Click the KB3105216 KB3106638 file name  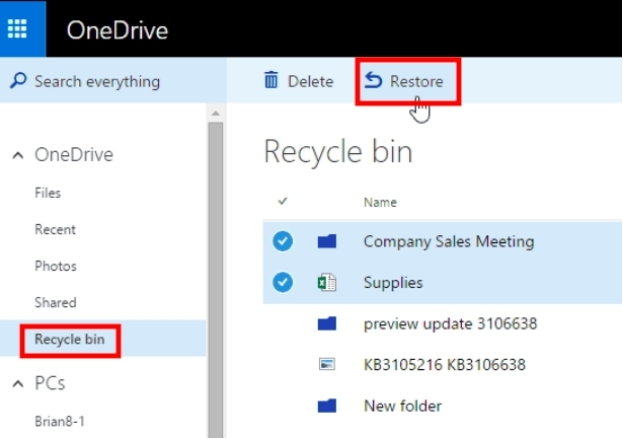click(445, 365)
